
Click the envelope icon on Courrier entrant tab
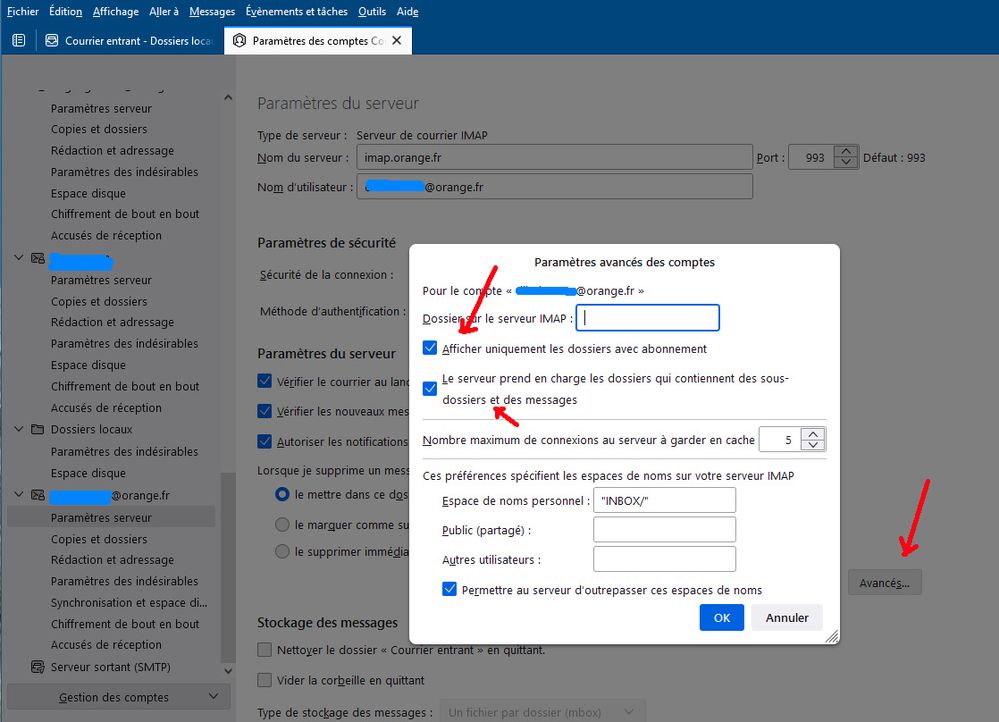(52, 41)
